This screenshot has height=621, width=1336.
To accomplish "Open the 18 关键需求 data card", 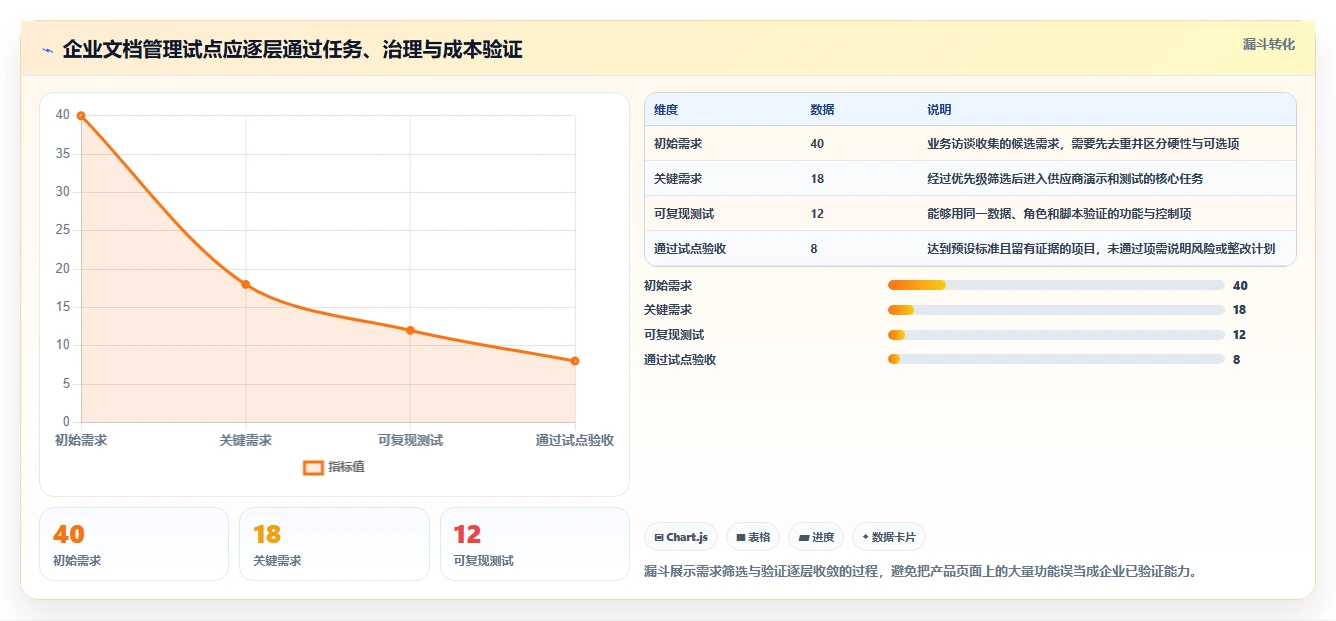I will 334,544.
